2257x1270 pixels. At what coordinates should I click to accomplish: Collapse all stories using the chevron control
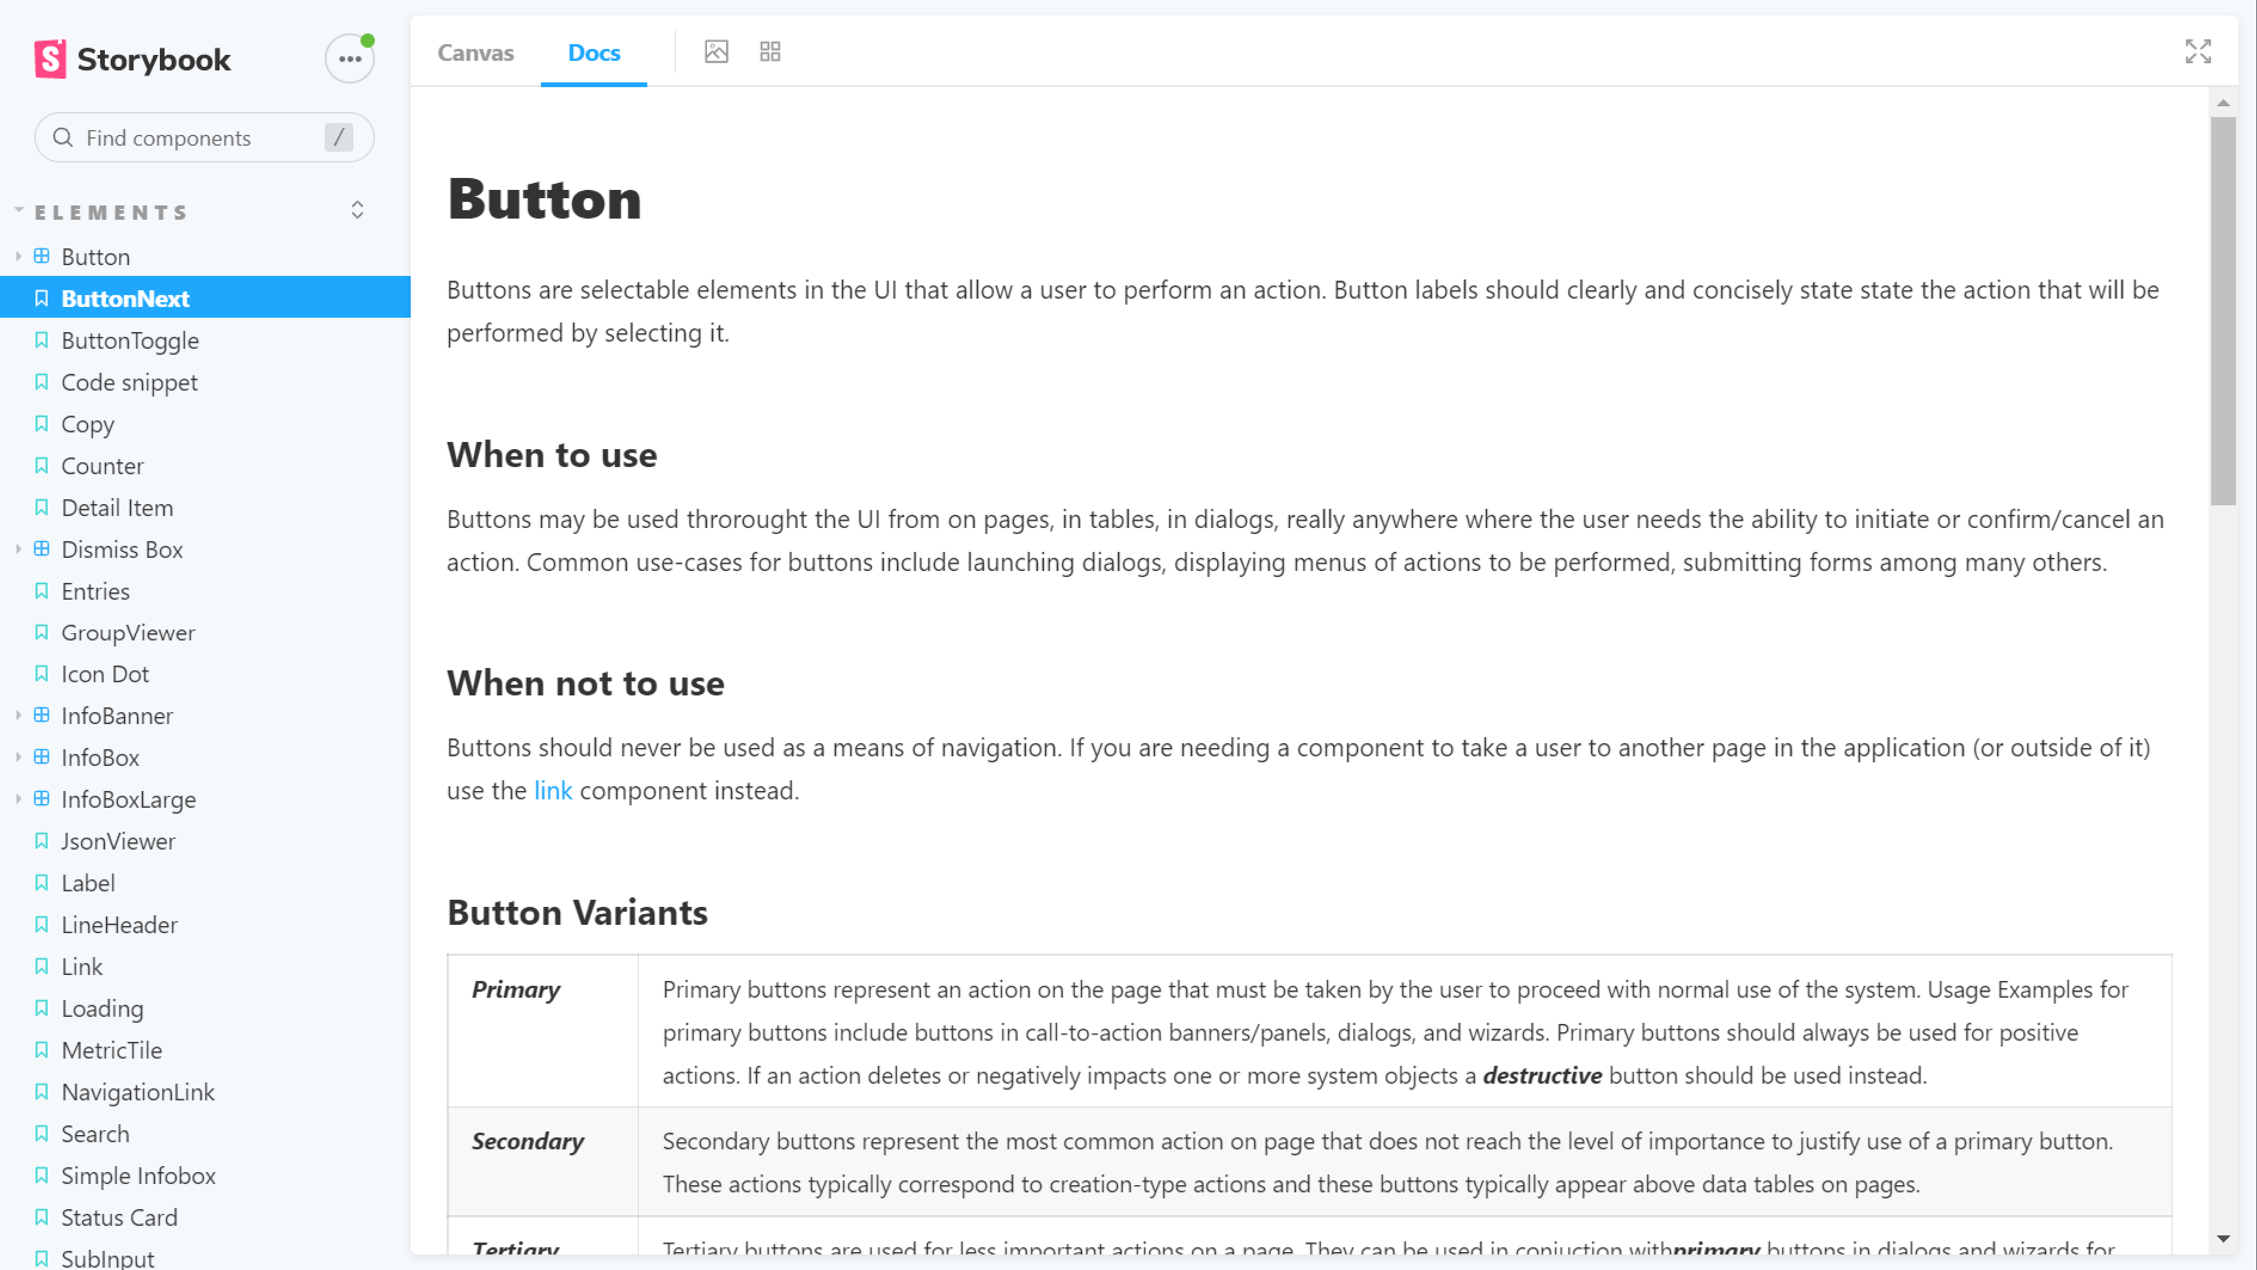(x=357, y=209)
